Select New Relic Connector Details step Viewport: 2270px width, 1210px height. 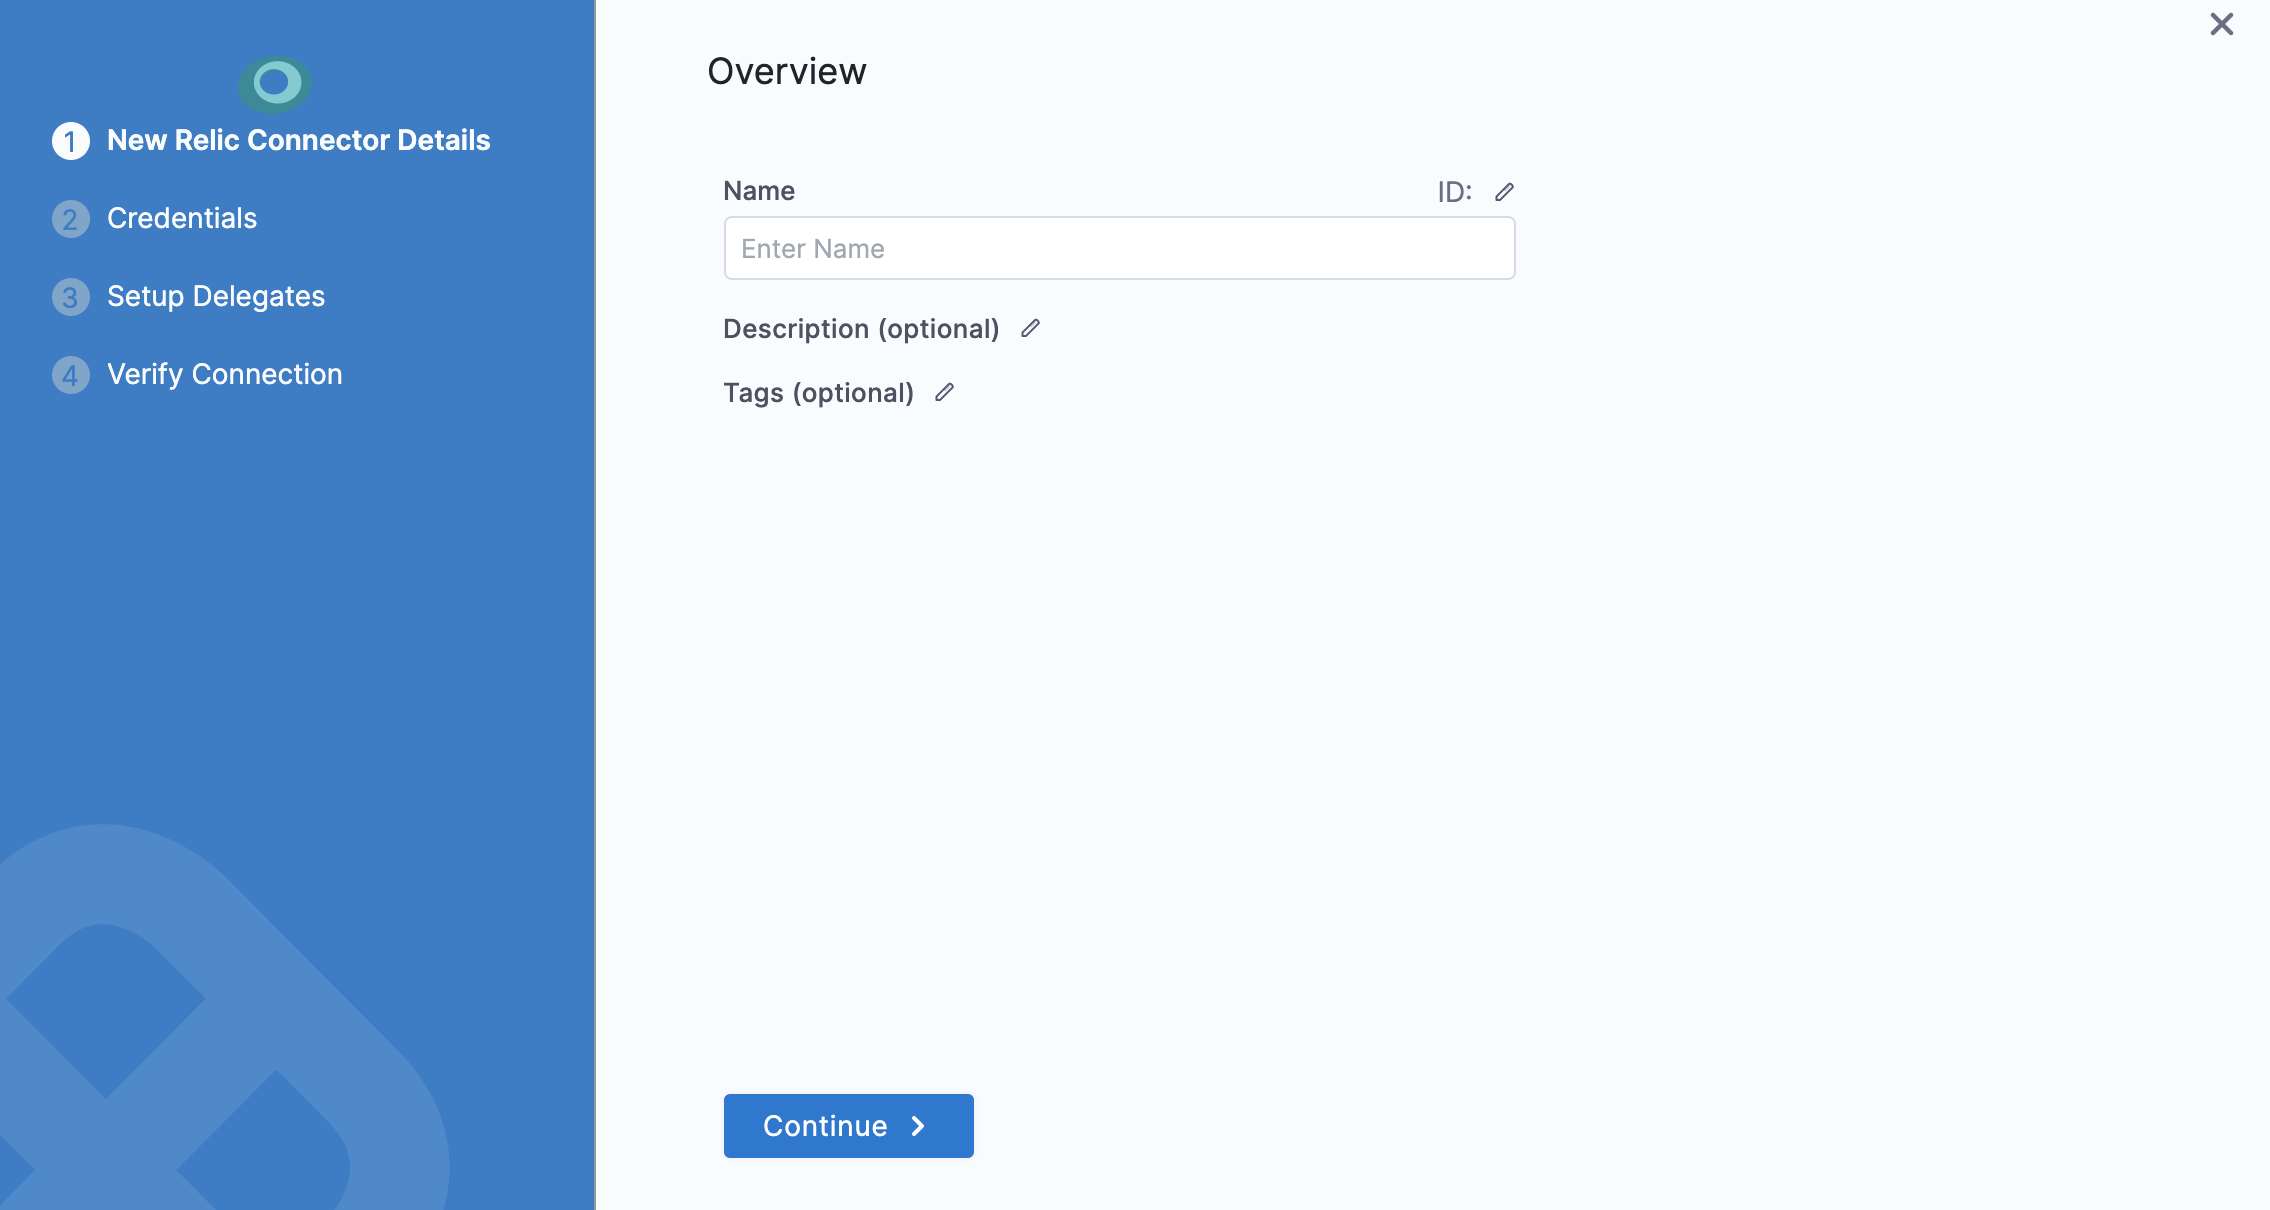coord(298,141)
